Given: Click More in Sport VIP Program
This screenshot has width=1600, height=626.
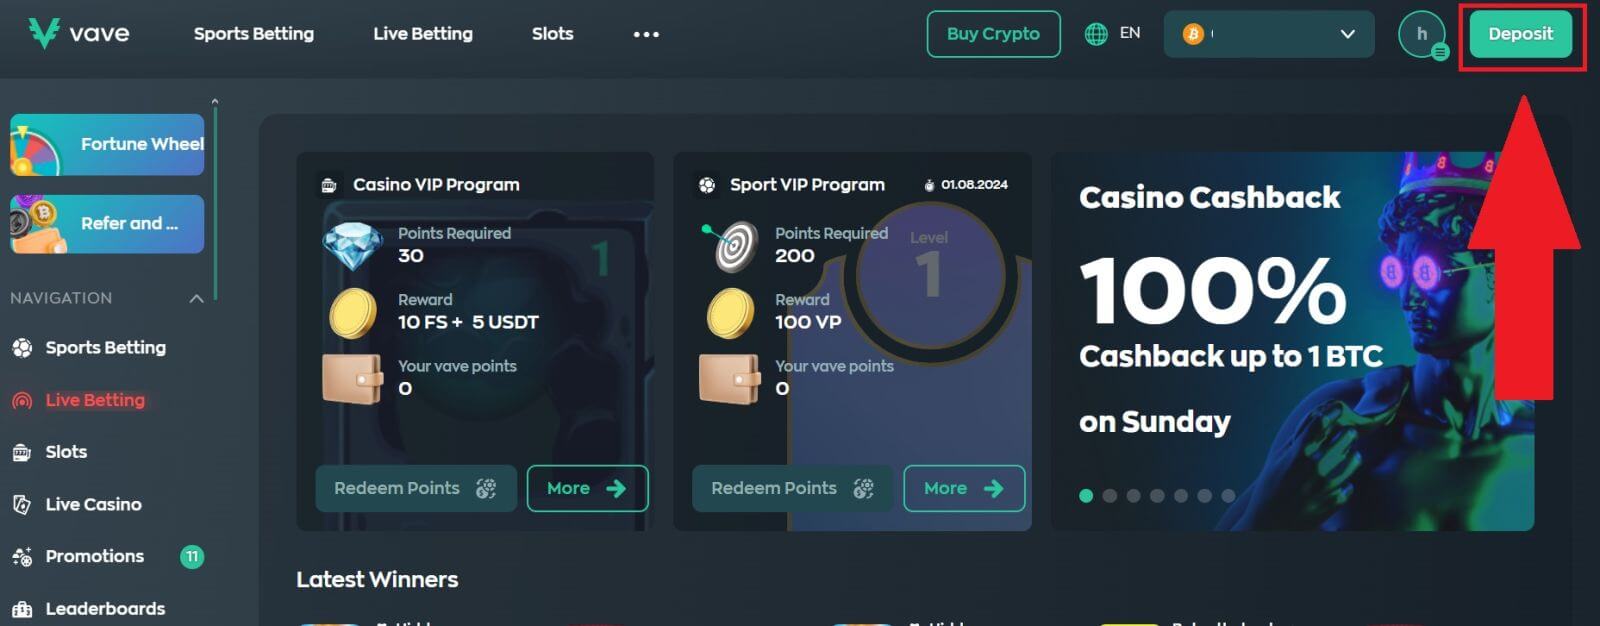Looking at the screenshot, I should tap(964, 488).
